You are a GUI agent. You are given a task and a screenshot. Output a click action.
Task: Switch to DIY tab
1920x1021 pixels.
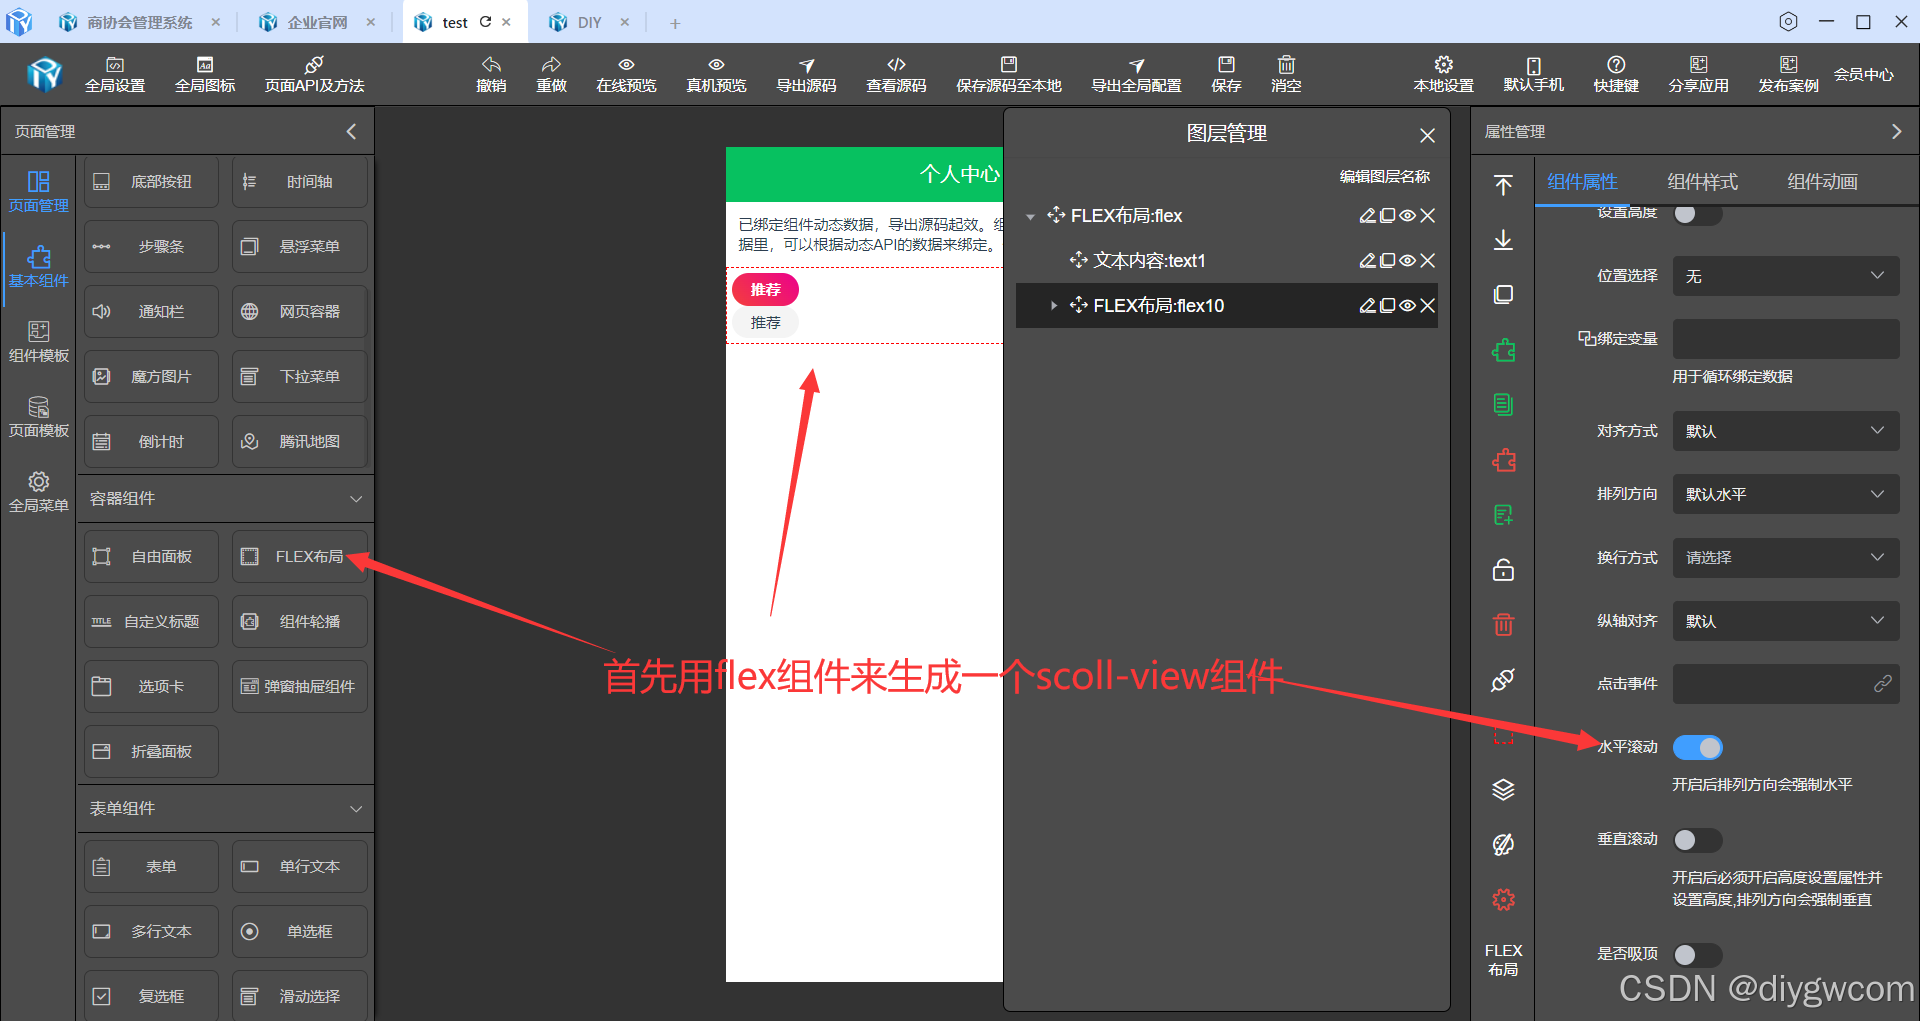tap(589, 22)
